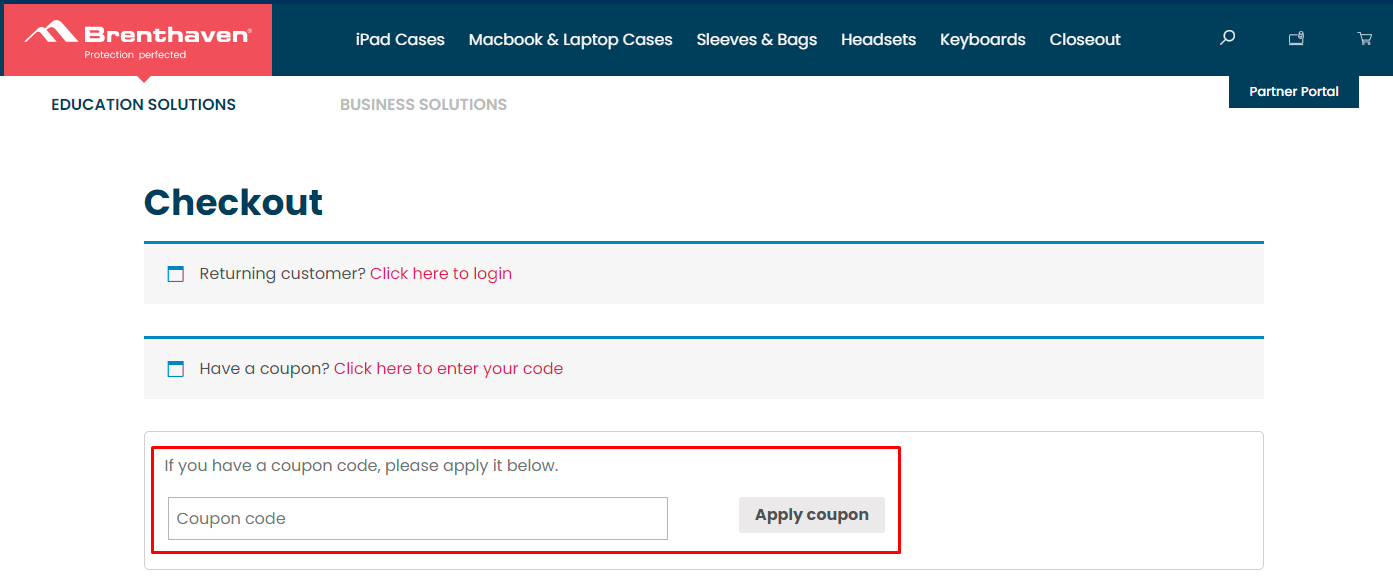
Task: Open the search magnifier icon
Action: (x=1228, y=38)
